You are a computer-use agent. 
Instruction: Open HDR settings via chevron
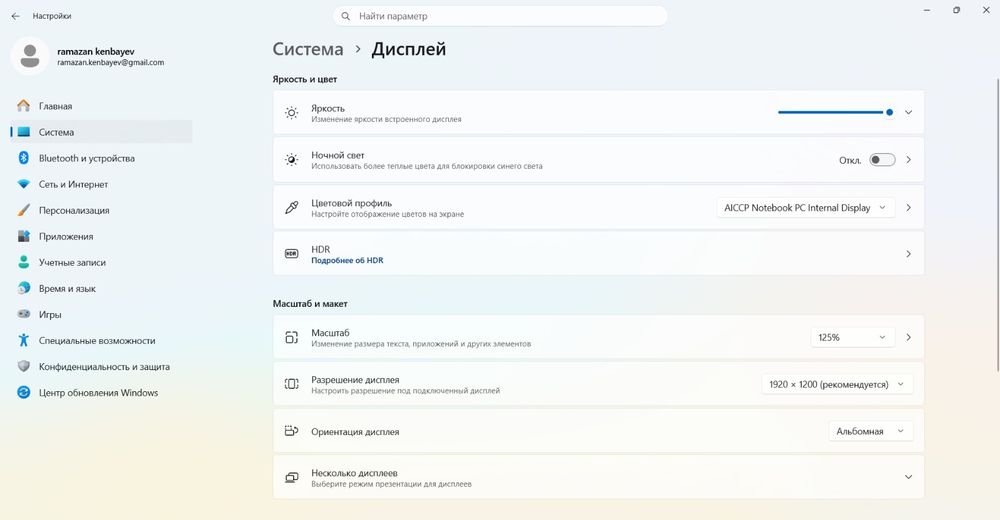908,254
